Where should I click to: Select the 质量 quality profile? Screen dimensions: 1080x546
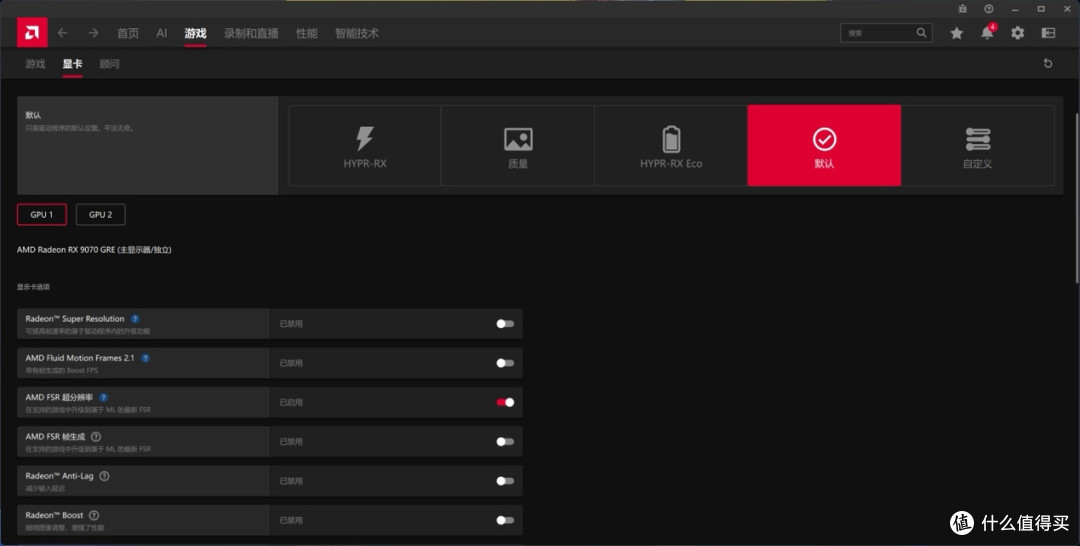pyautogui.click(x=518, y=145)
